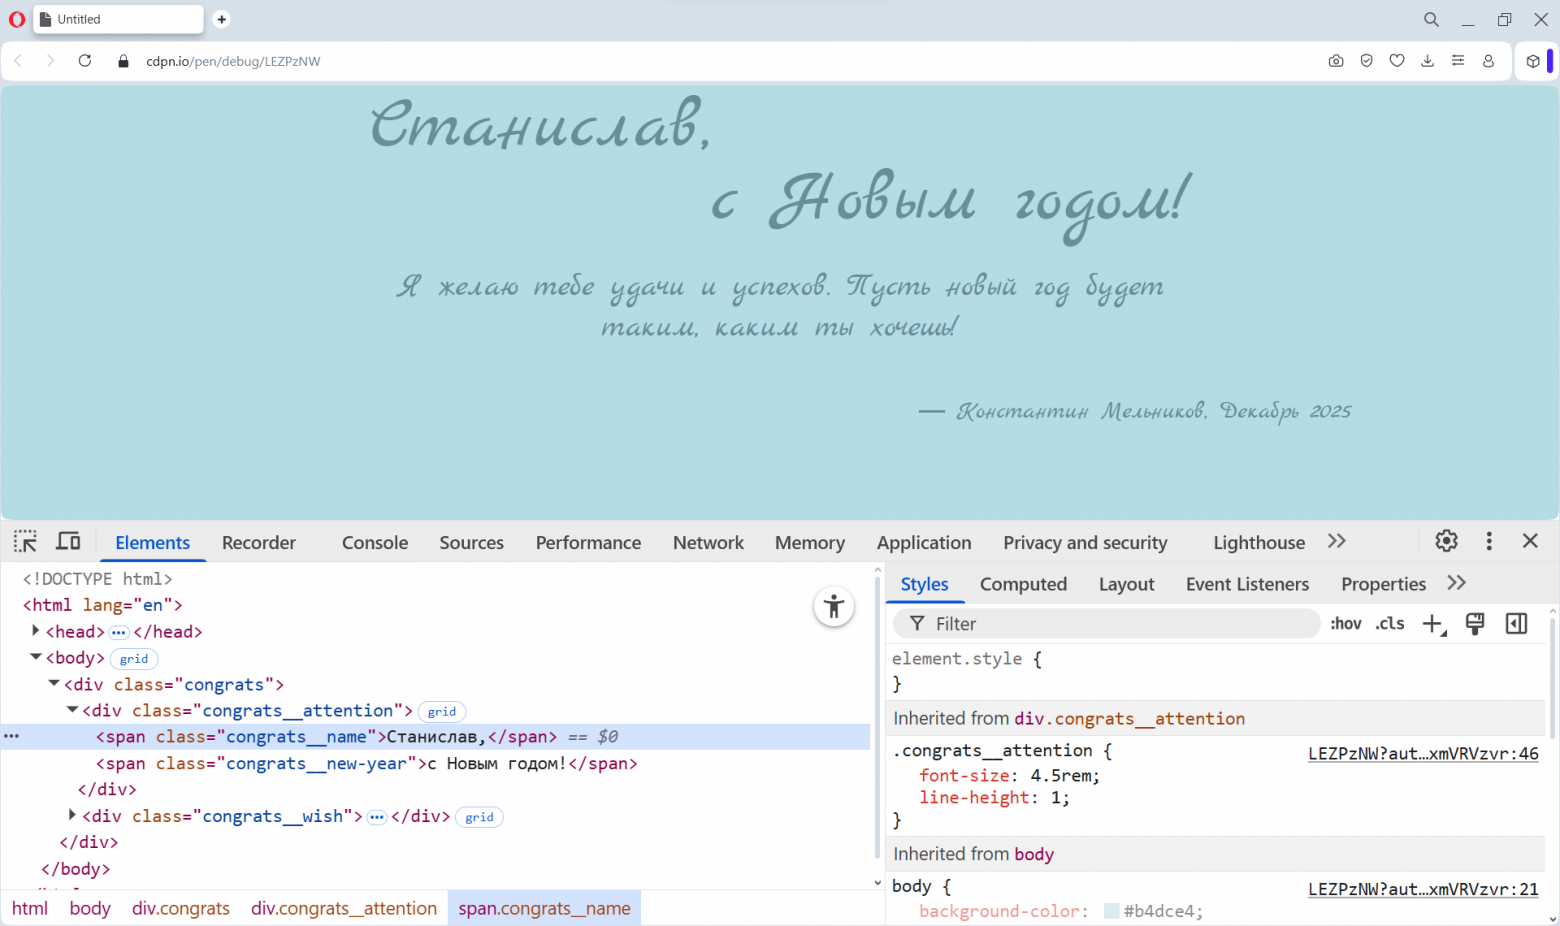Expand the head element node
This screenshot has width=1560, height=926.
(x=36, y=631)
